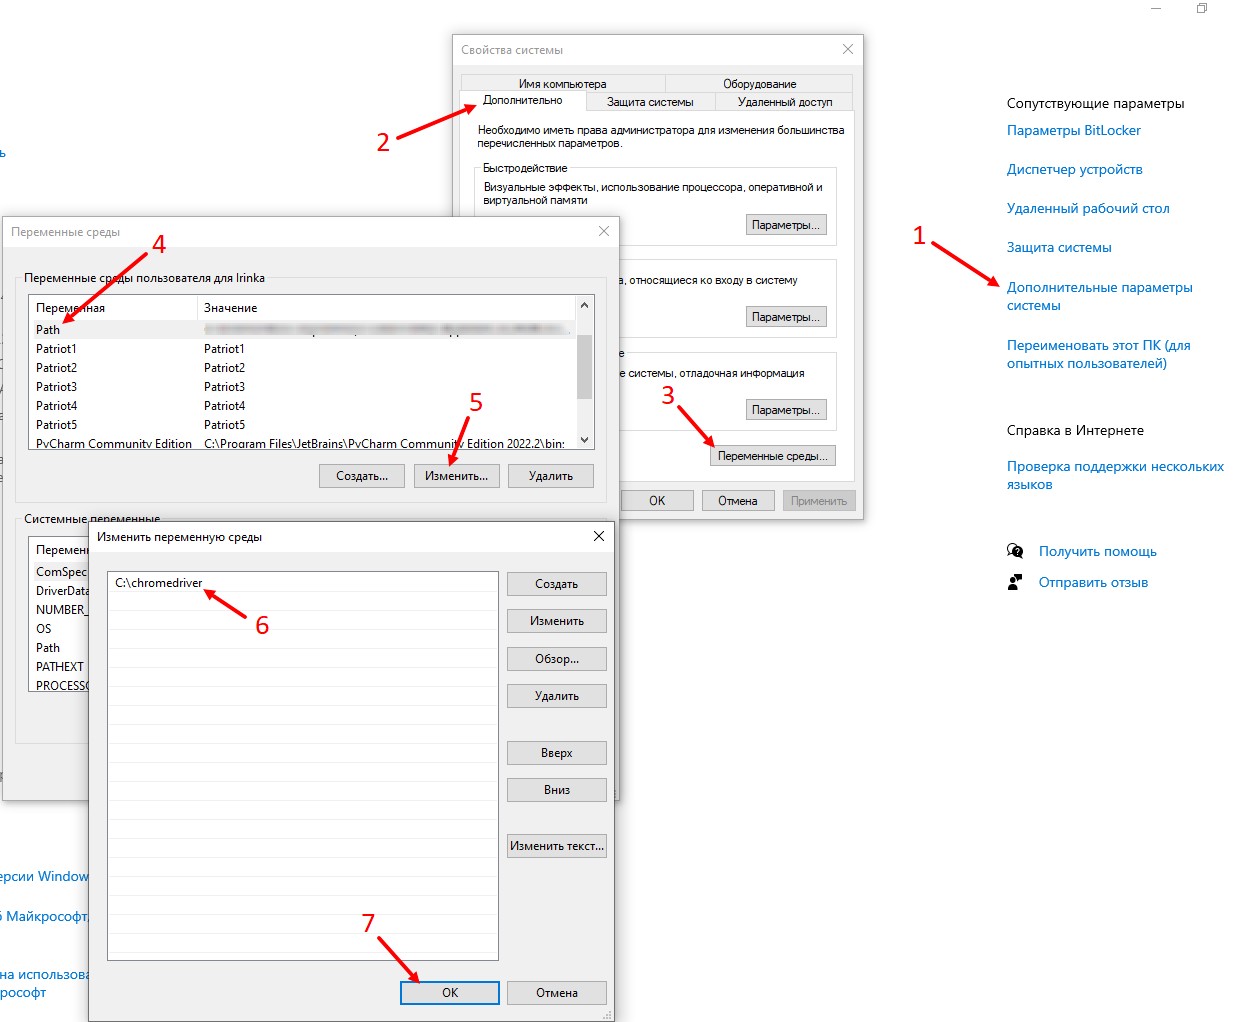Click Вверх to move entry up

(556, 753)
